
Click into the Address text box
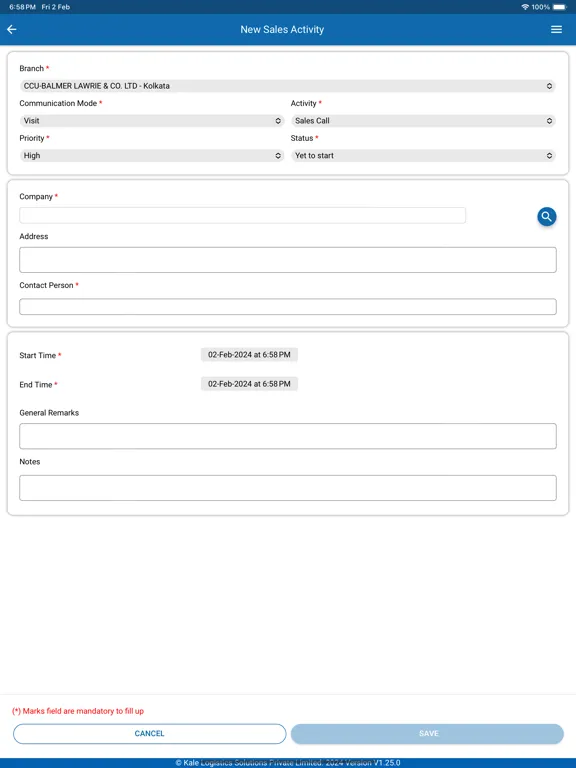(x=288, y=260)
